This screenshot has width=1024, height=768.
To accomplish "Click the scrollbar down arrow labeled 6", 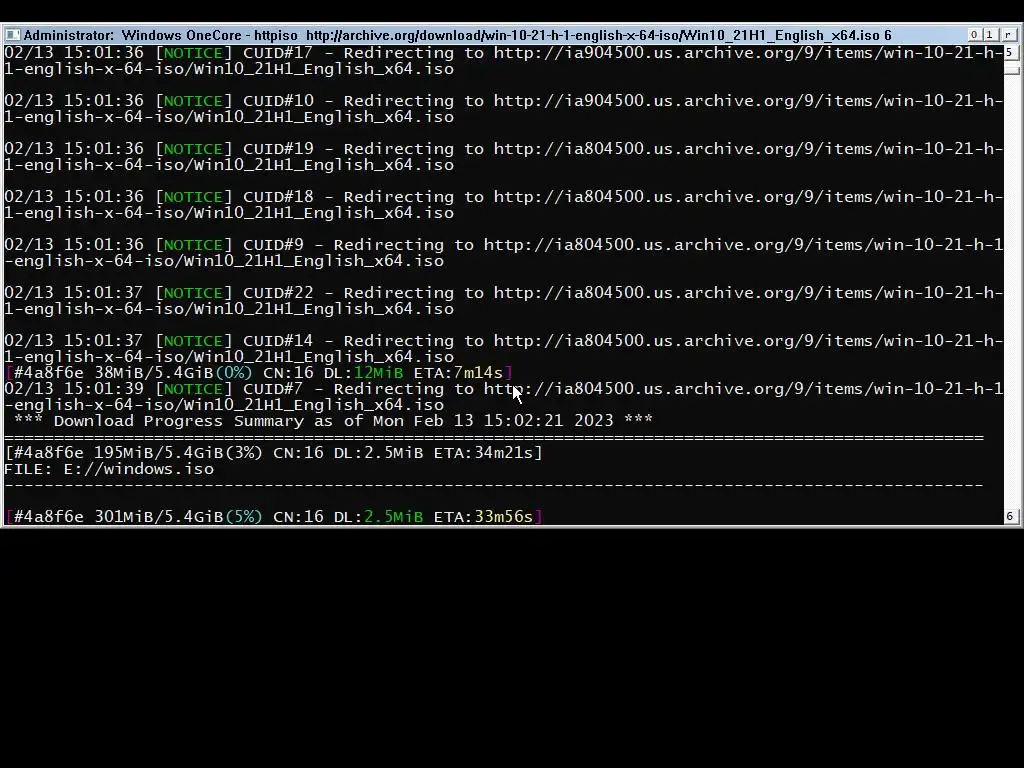I will [1010, 517].
